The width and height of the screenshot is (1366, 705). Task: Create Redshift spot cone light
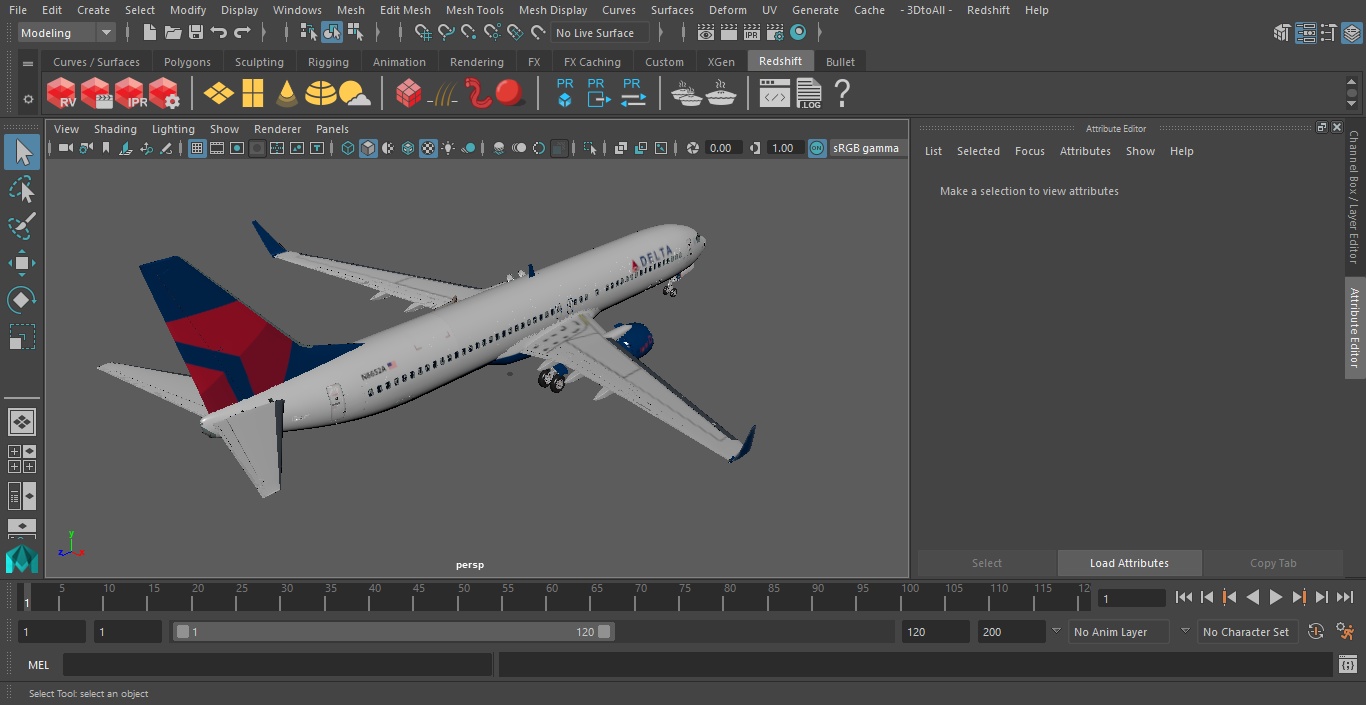[x=287, y=94]
